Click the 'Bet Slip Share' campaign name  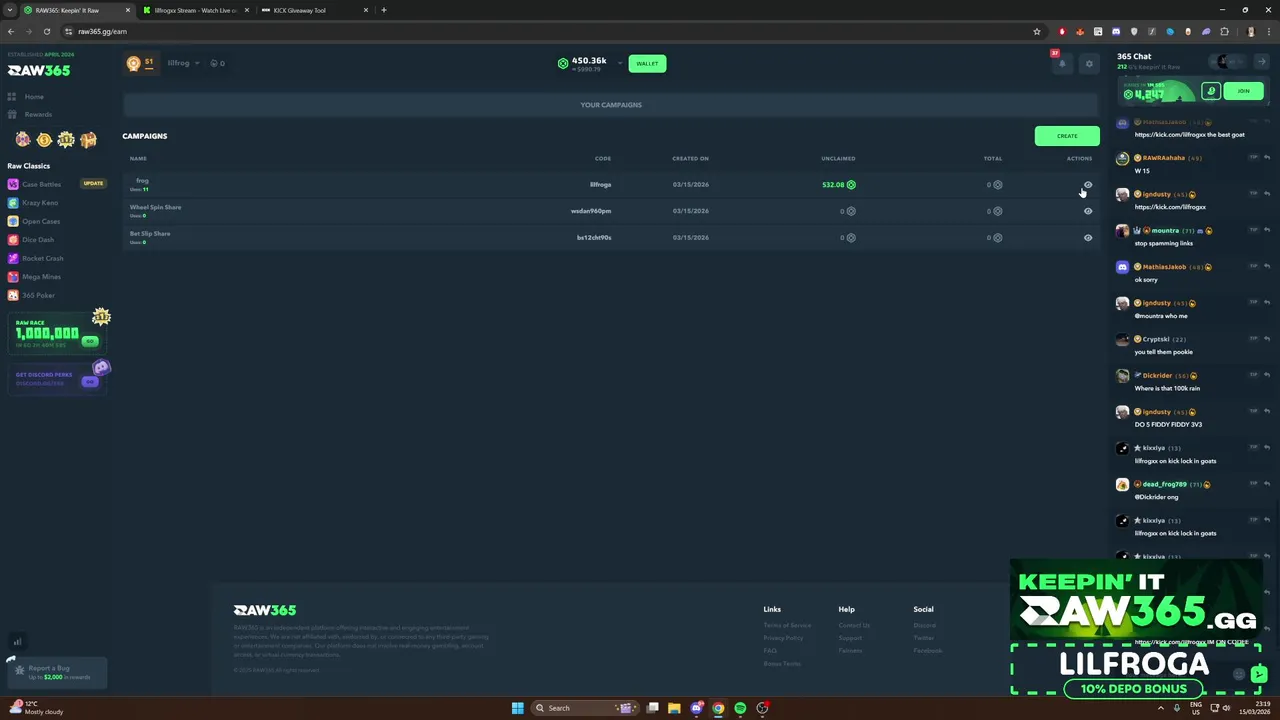(x=150, y=234)
